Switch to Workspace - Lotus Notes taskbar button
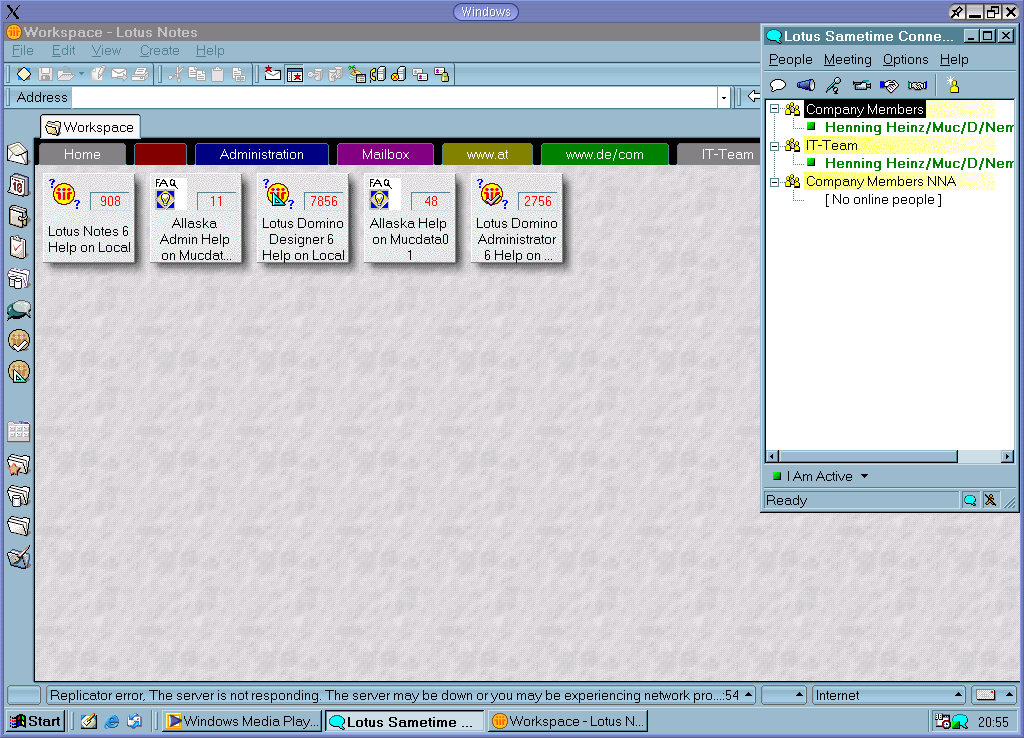 568,721
